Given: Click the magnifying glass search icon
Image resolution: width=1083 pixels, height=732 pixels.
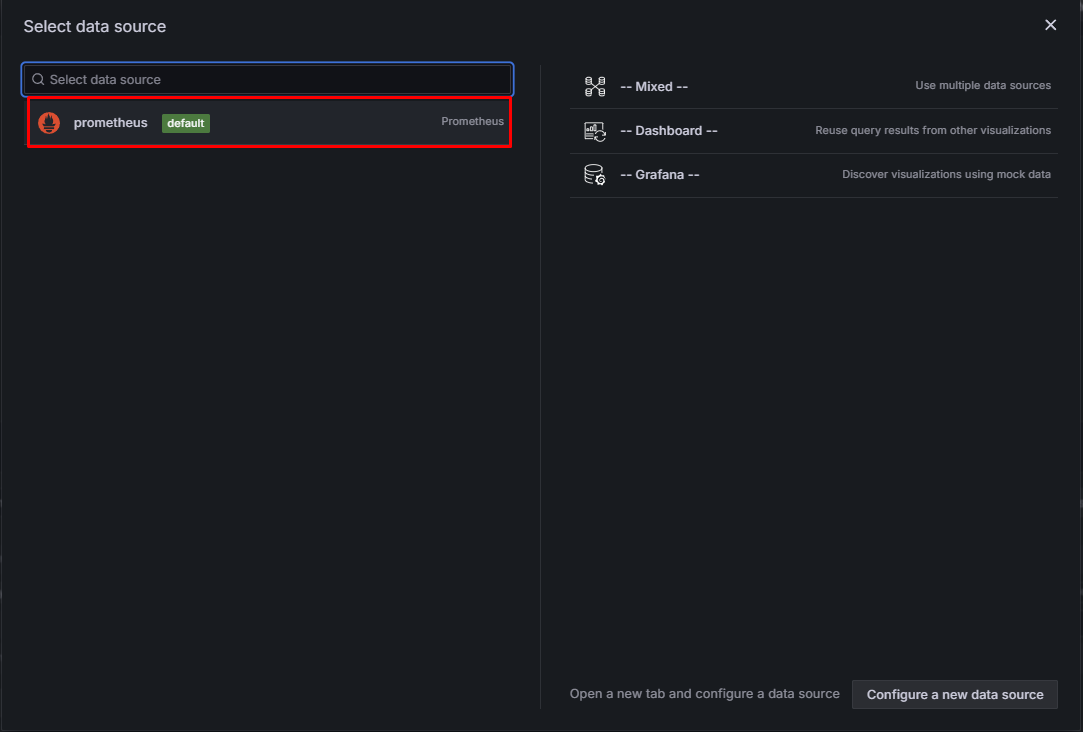Looking at the screenshot, I should coord(38,78).
